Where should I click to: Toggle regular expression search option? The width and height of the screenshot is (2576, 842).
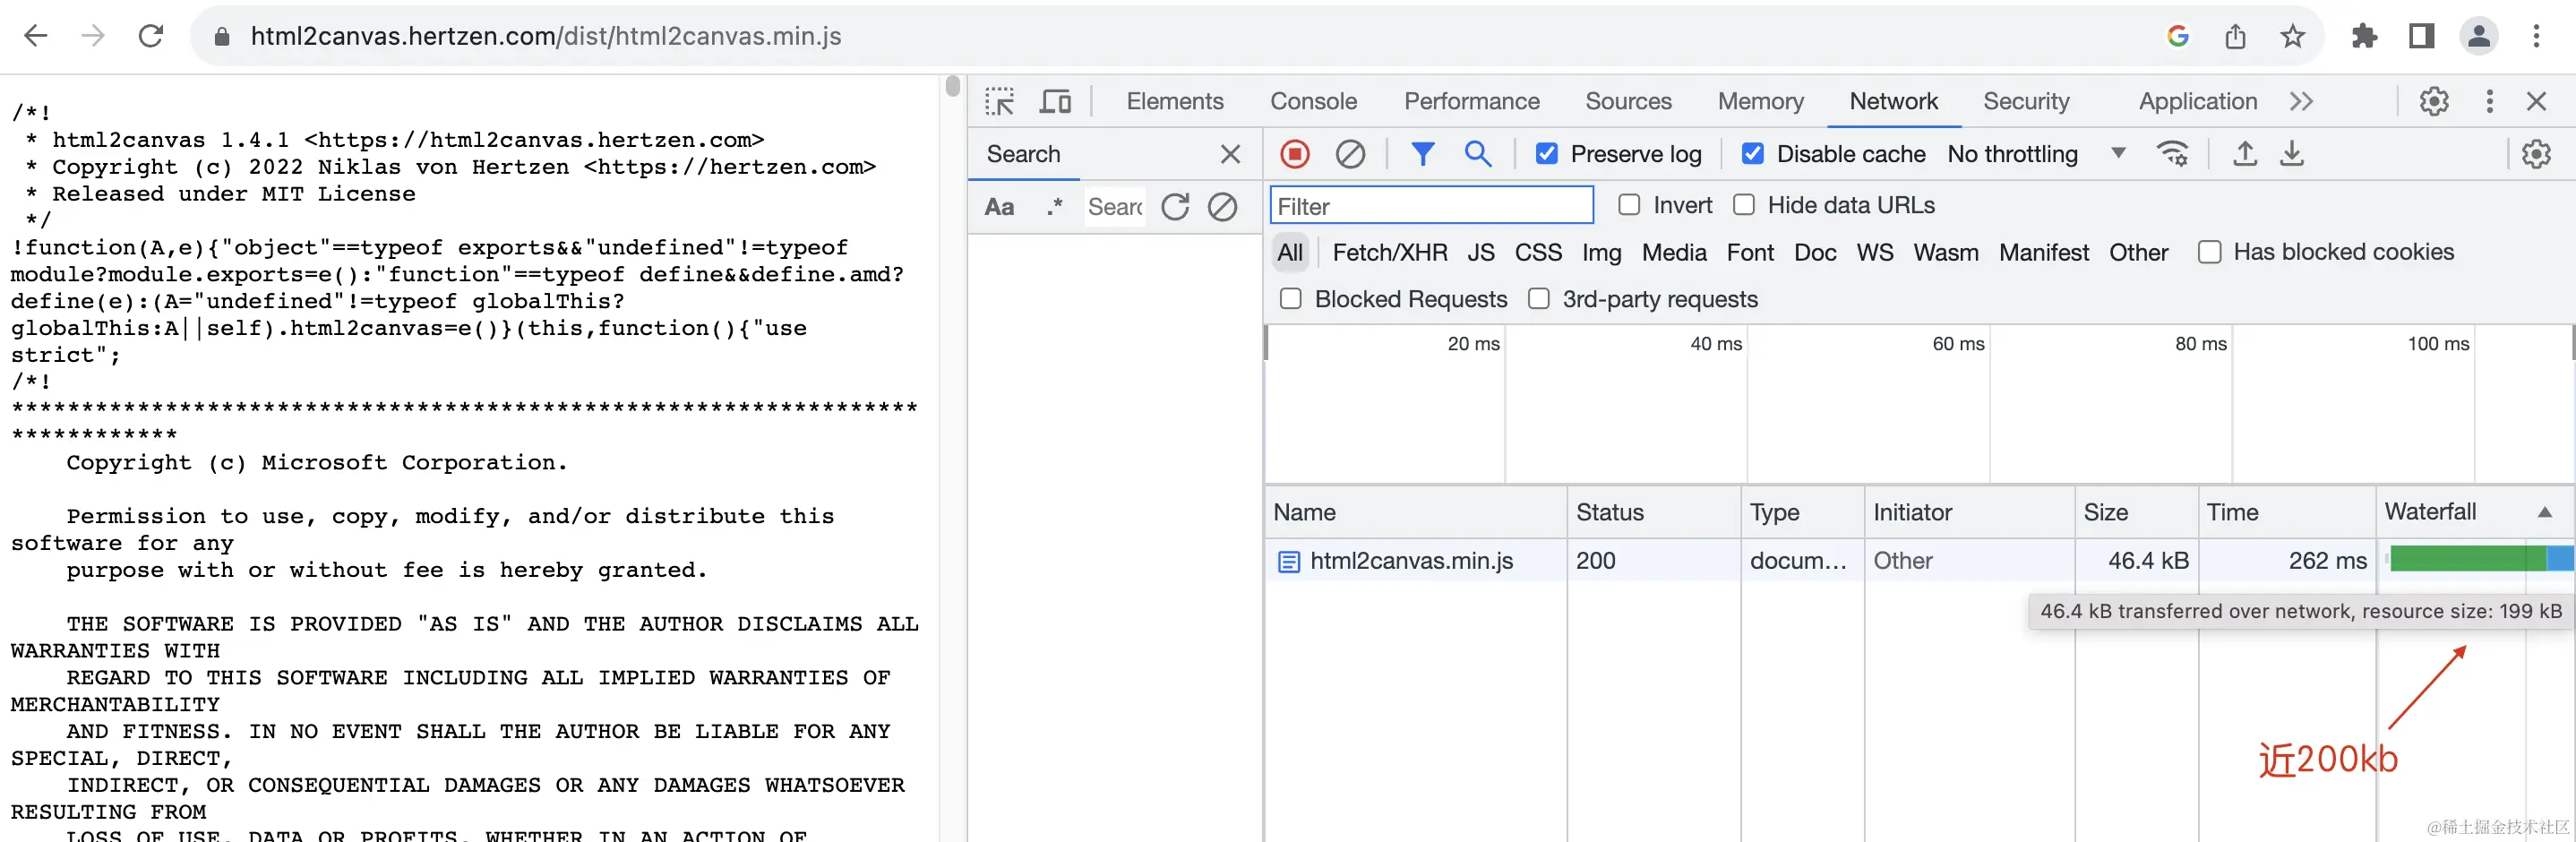point(1054,207)
